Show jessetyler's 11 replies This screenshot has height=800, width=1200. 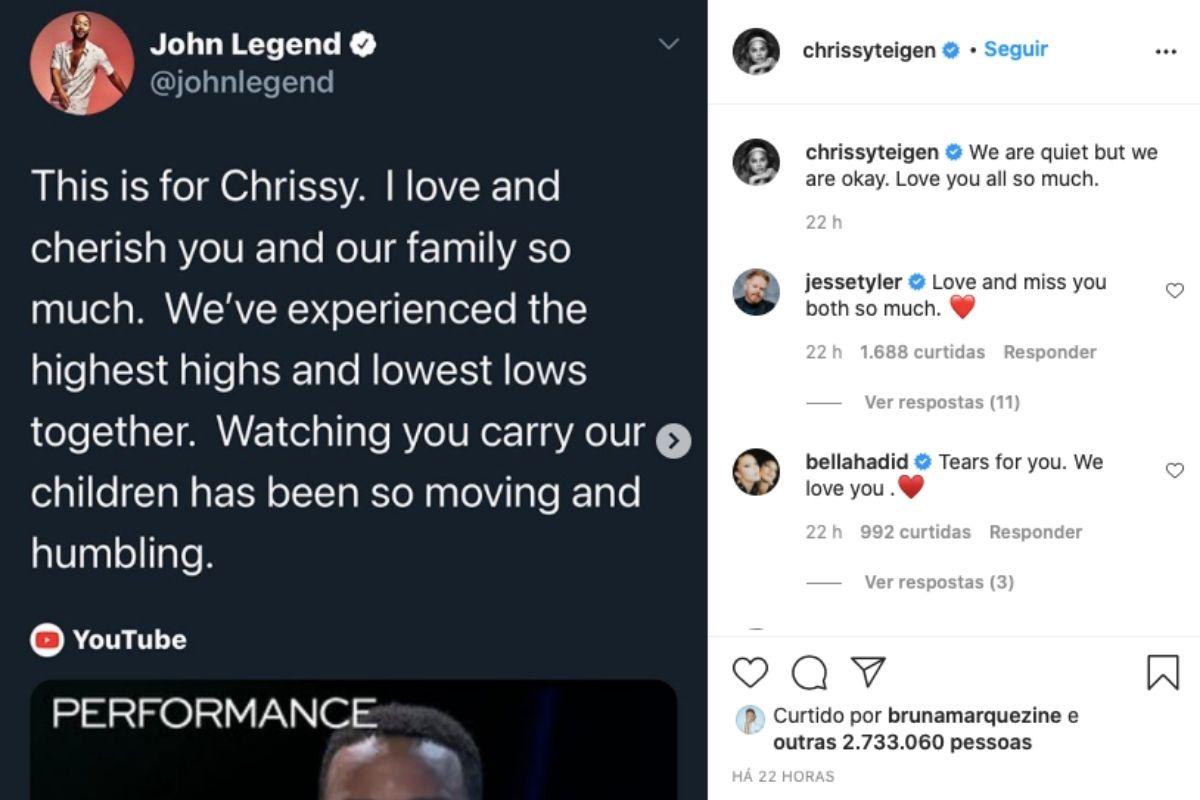941,402
